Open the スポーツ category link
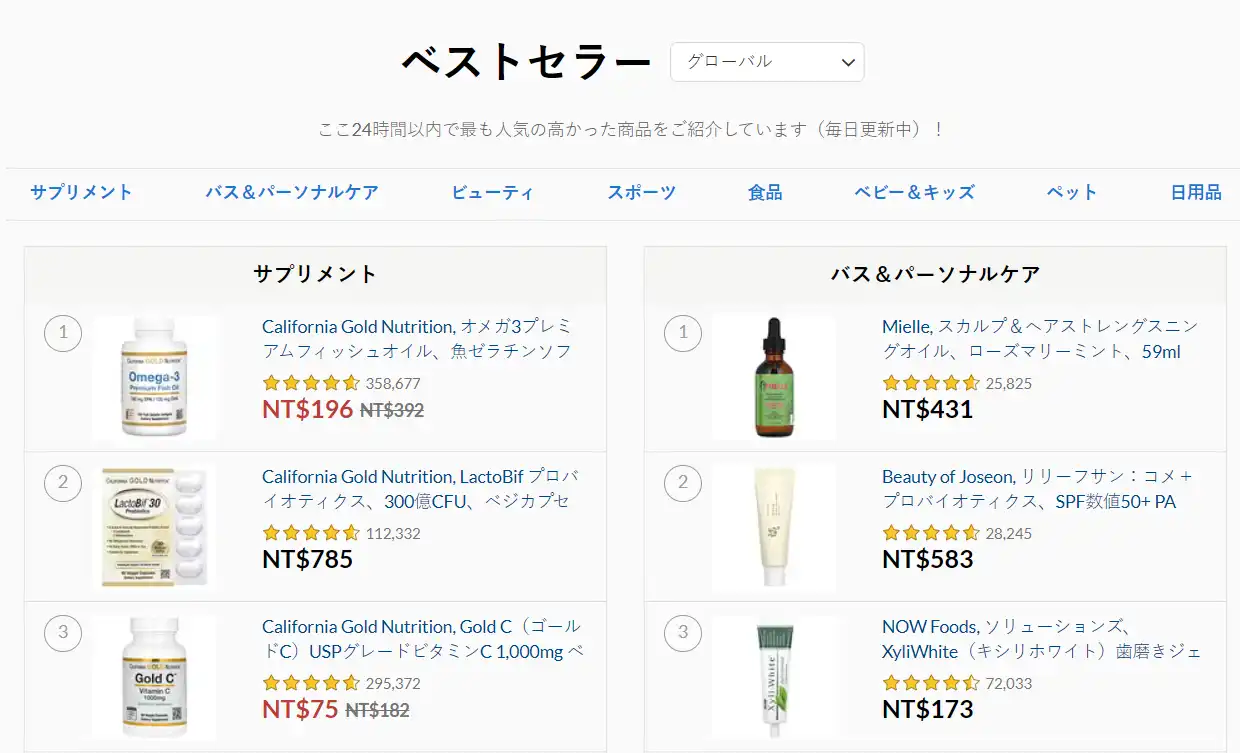This screenshot has height=753, width=1240. (641, 192)
